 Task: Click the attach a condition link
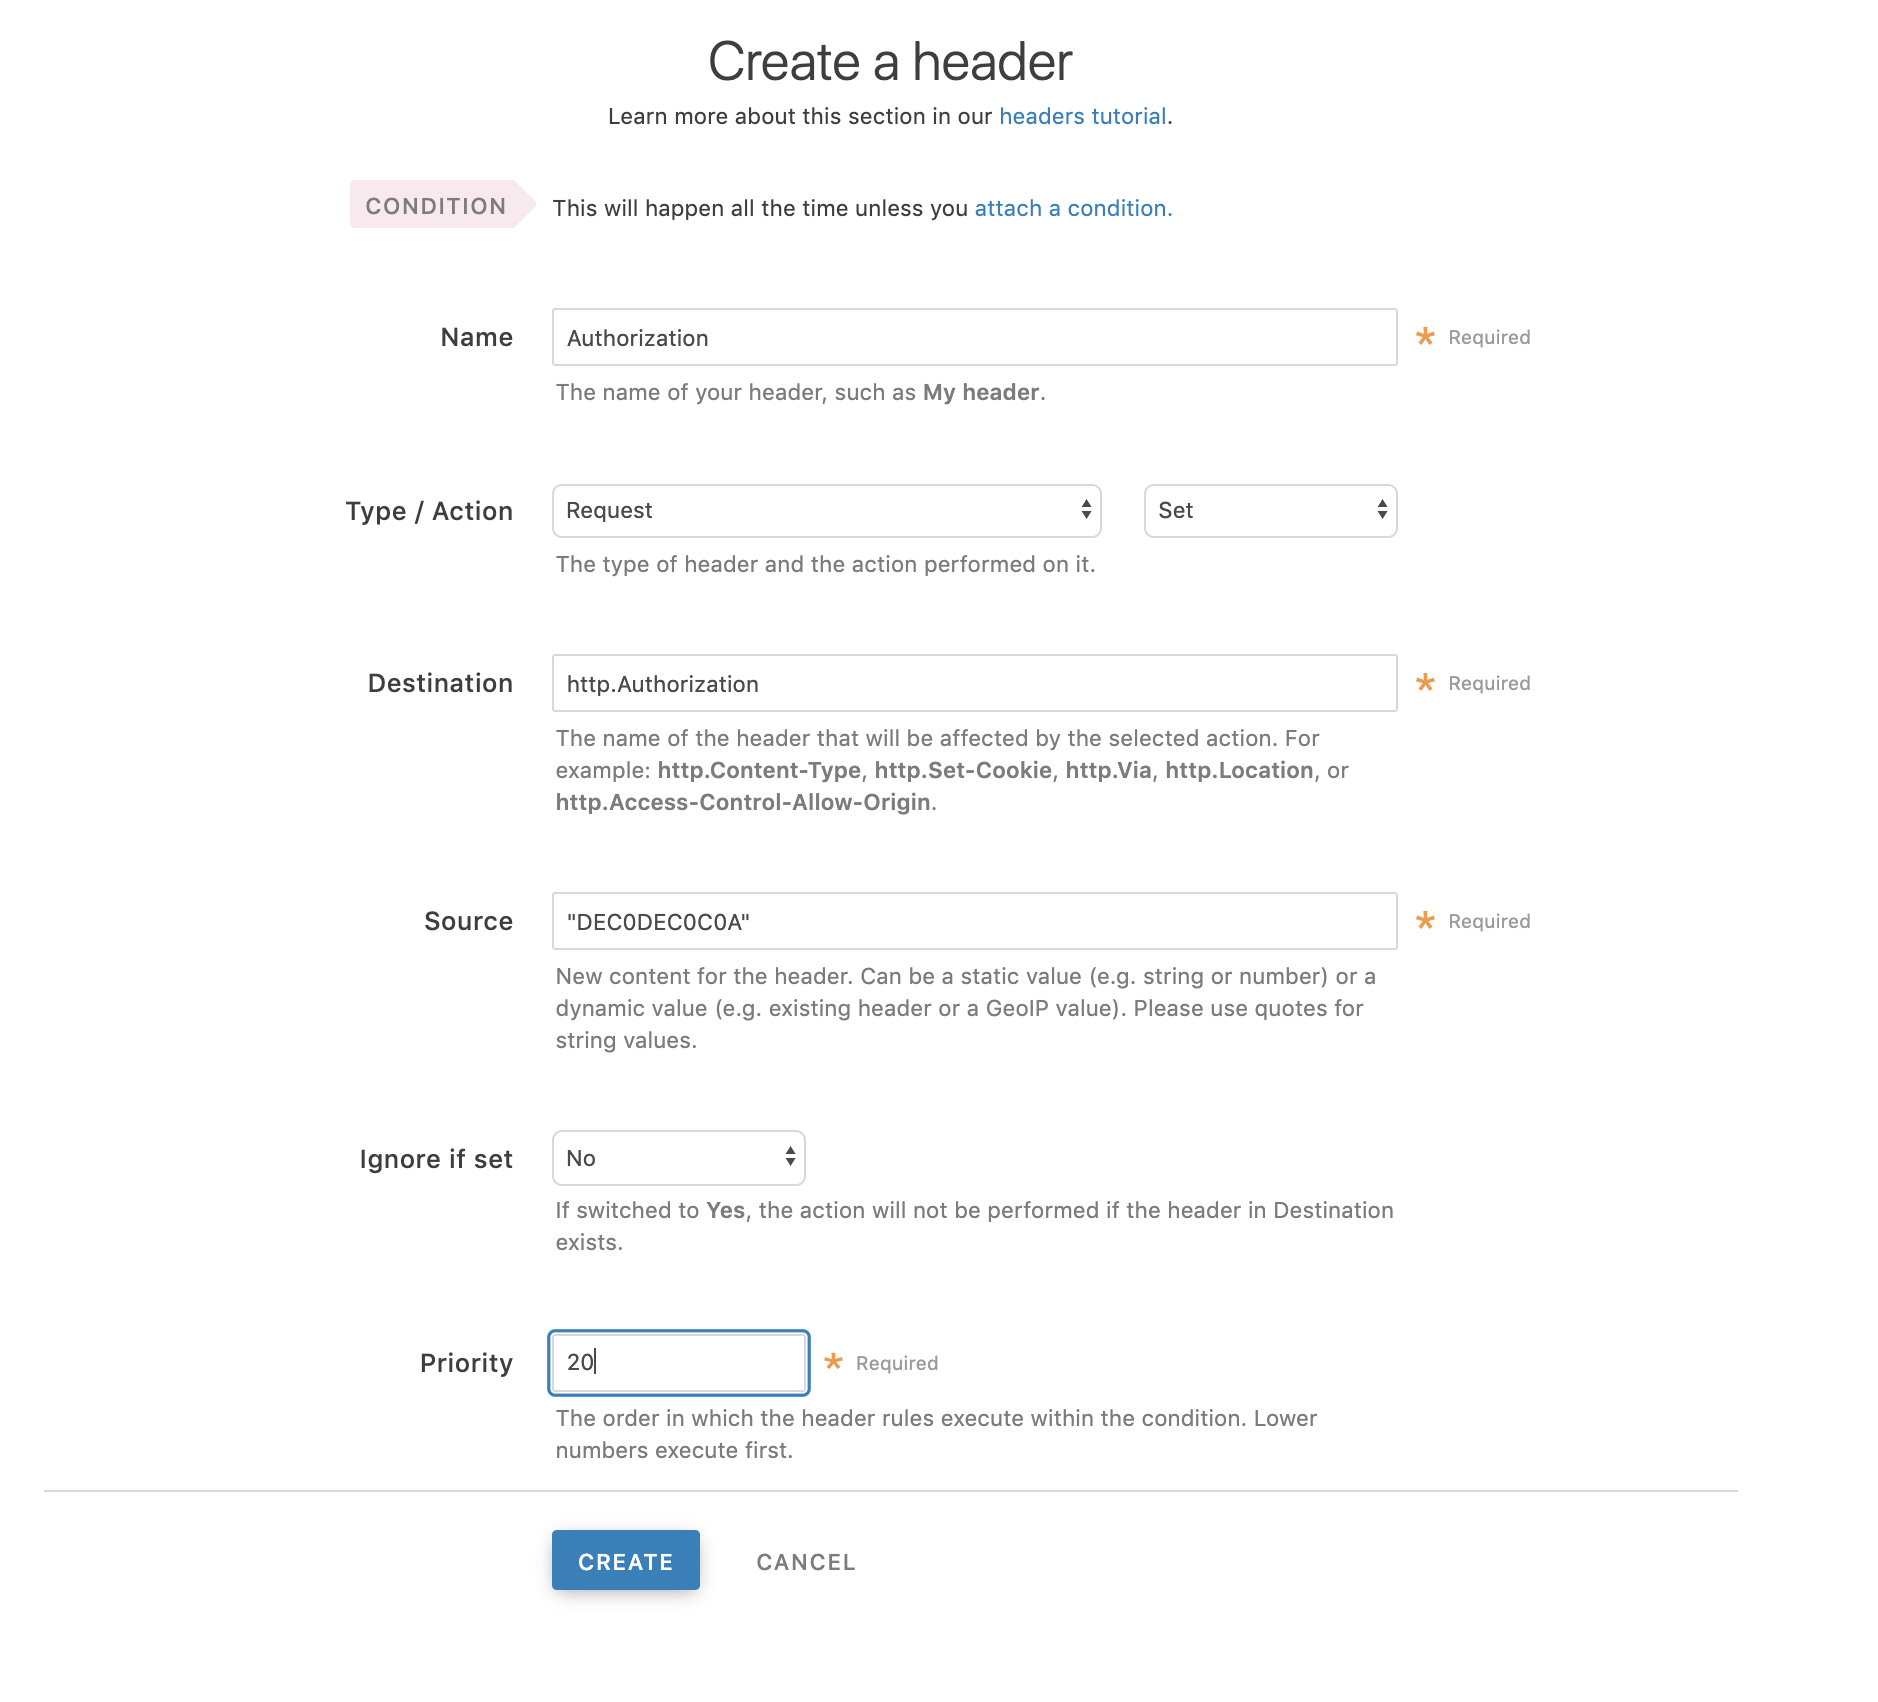1071,208
